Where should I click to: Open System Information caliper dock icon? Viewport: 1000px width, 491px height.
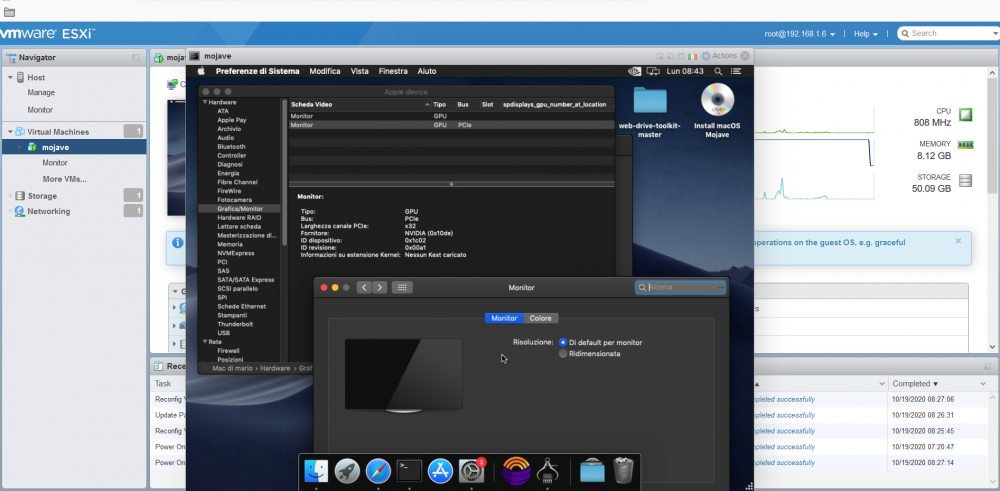pos(547,471)
